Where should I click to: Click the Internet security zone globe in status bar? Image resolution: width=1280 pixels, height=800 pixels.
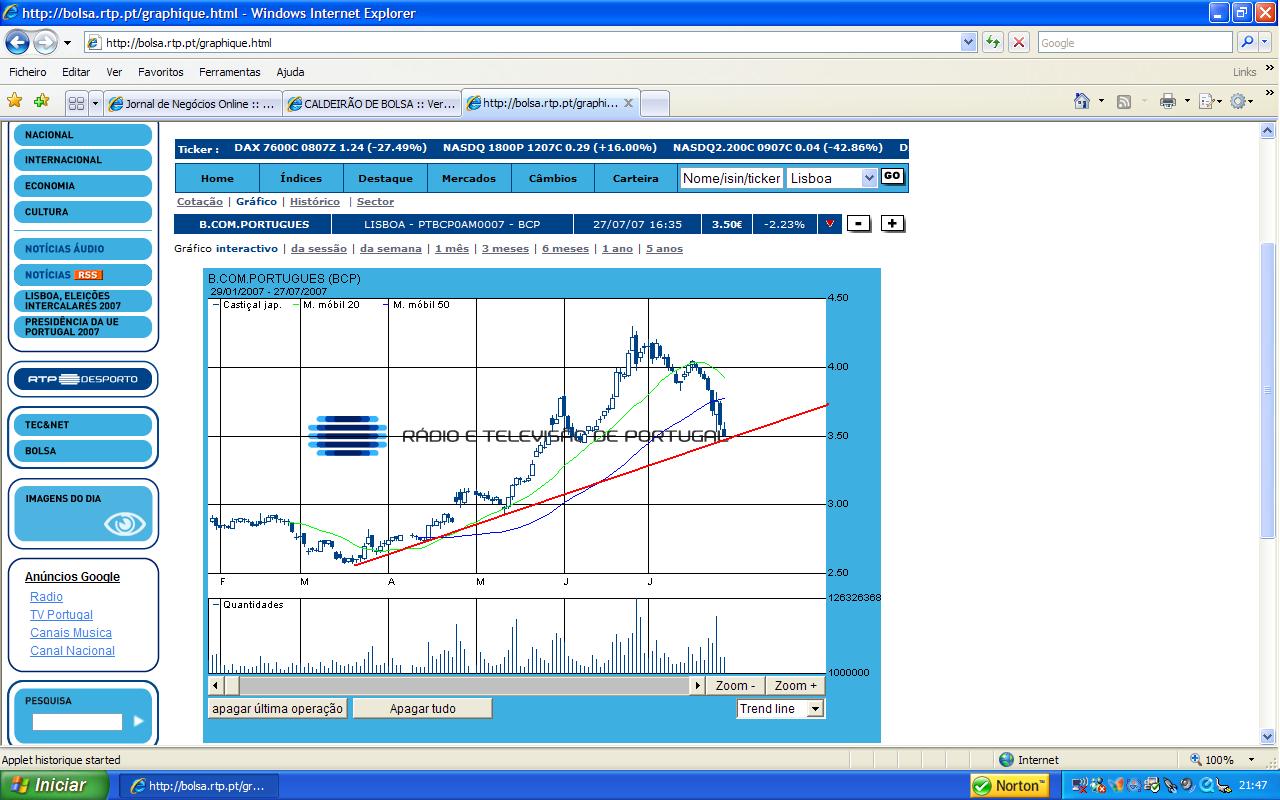click(1006, 760)
